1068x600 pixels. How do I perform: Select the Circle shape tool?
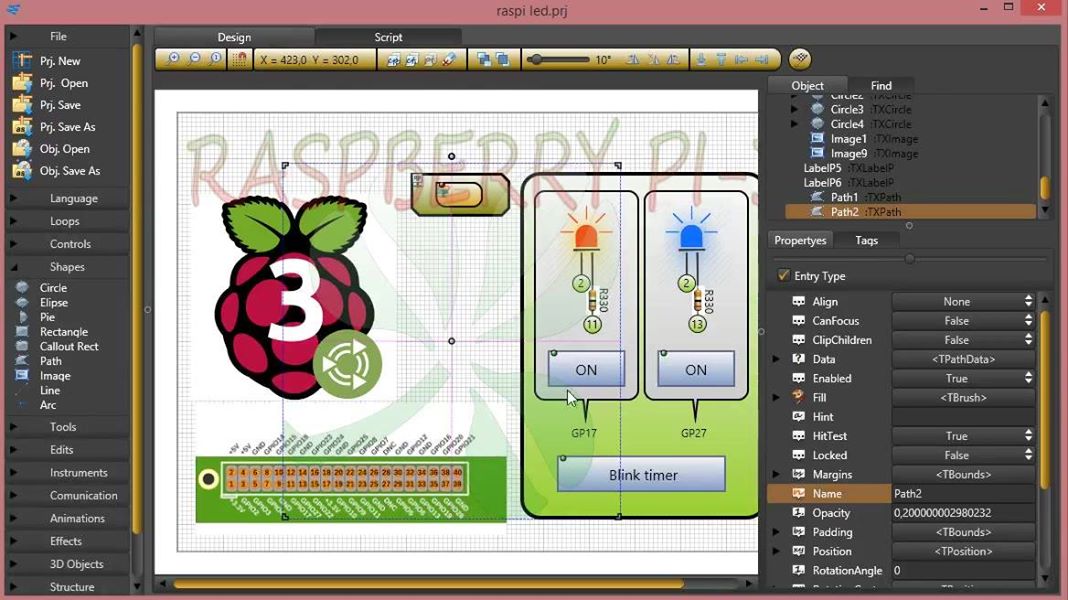pos(53,287)
